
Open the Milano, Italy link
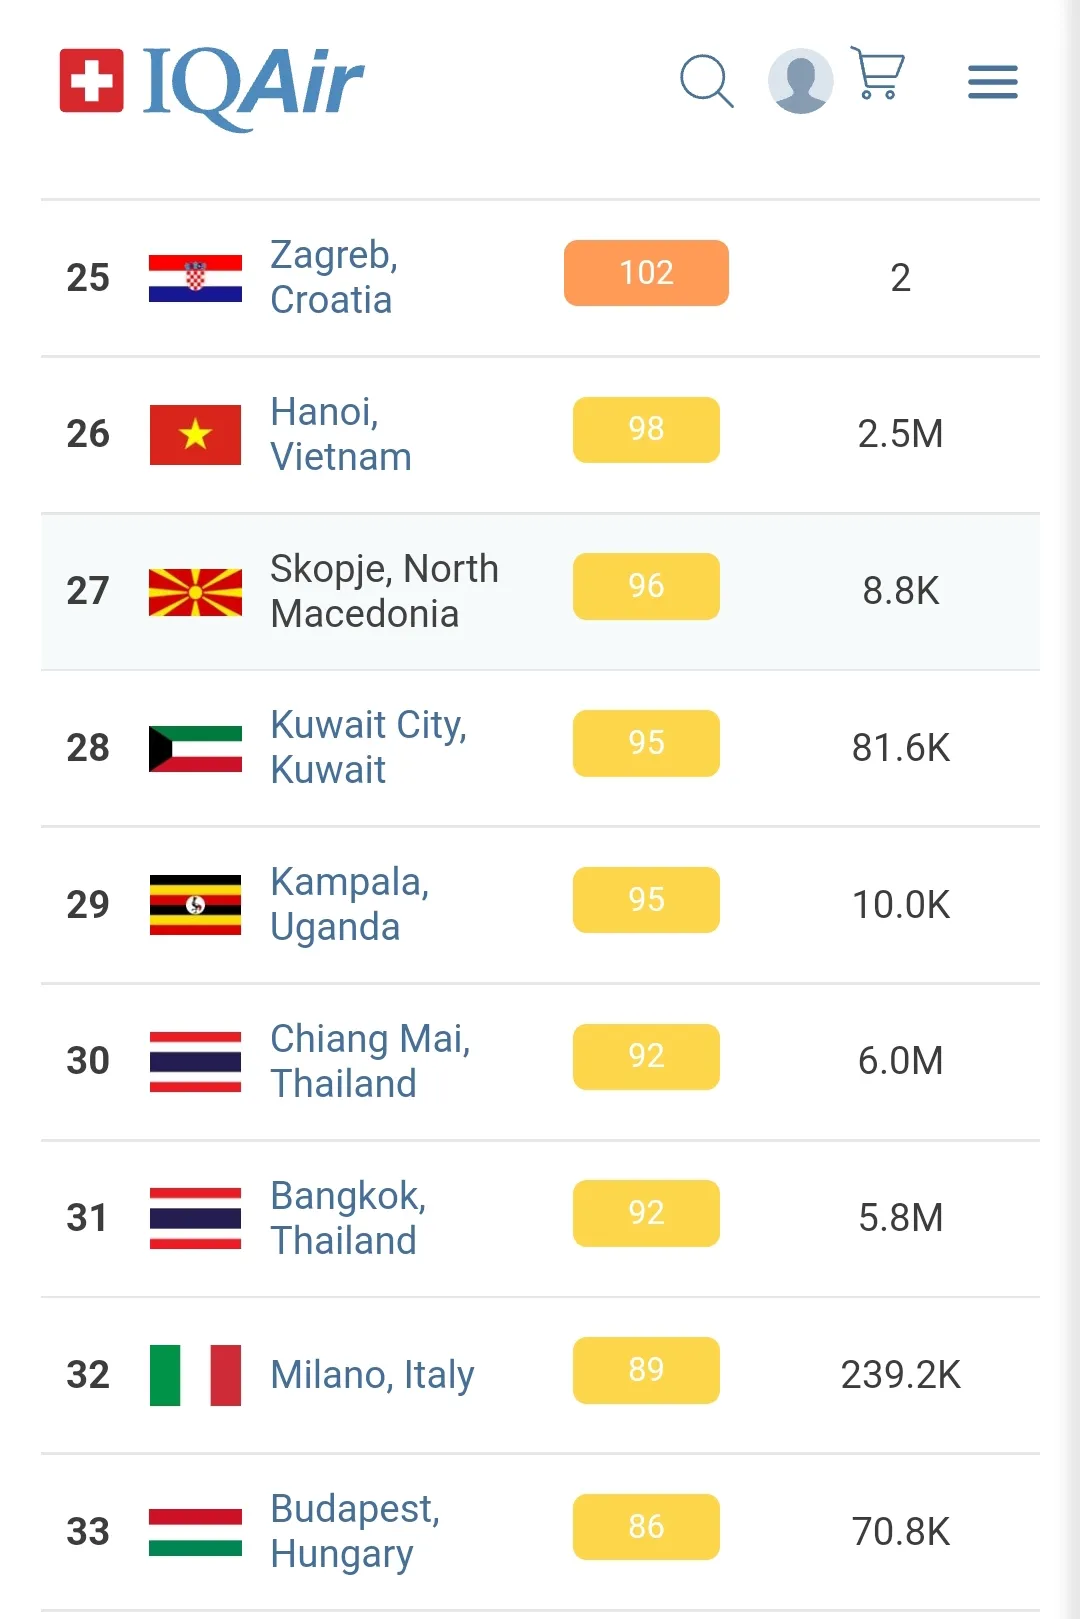(x=372, y=1375)
